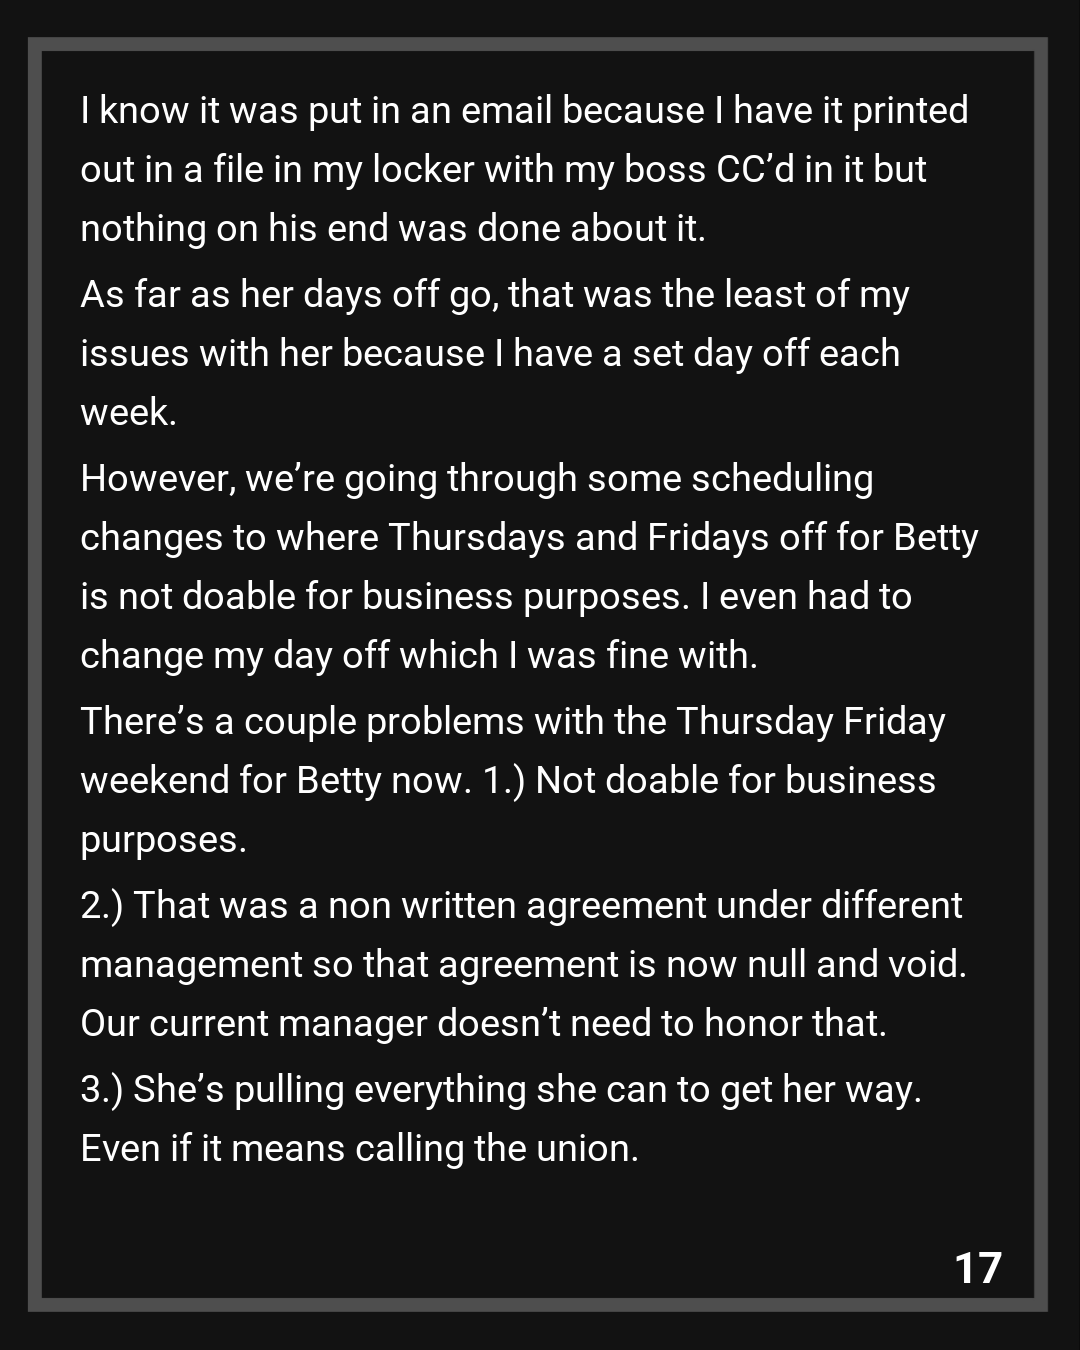Image resolution: width=1080 pixels, height=1350 pixels.
Task: Click the word 'scheduling'
Action: 781,478
